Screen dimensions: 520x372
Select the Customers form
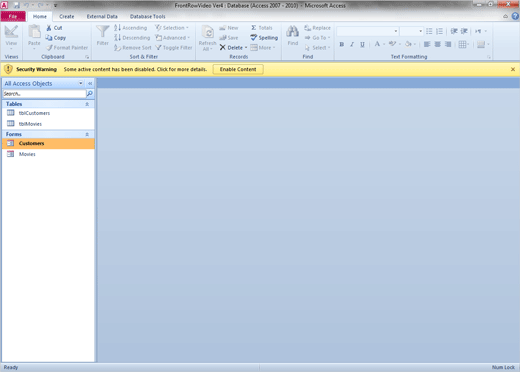tap(48, 143)
